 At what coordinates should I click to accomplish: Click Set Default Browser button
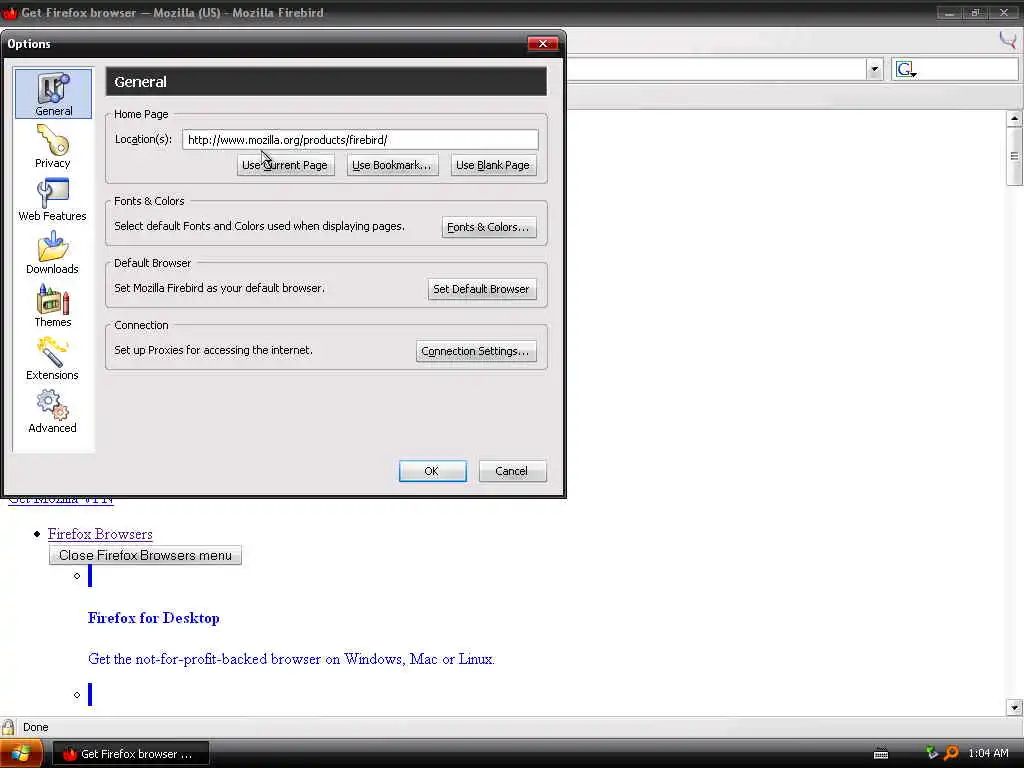pyautogui.click(x=481, y=289)
